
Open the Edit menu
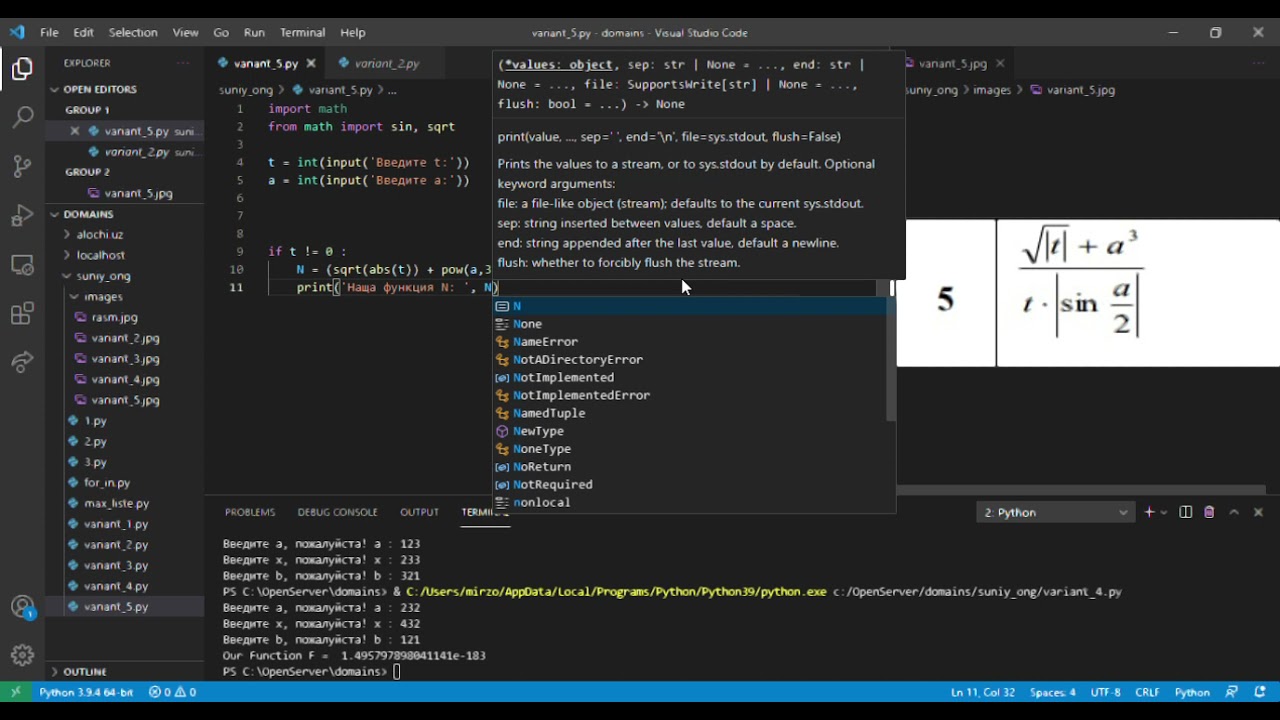pyautogui.click(x=83, y=32)
